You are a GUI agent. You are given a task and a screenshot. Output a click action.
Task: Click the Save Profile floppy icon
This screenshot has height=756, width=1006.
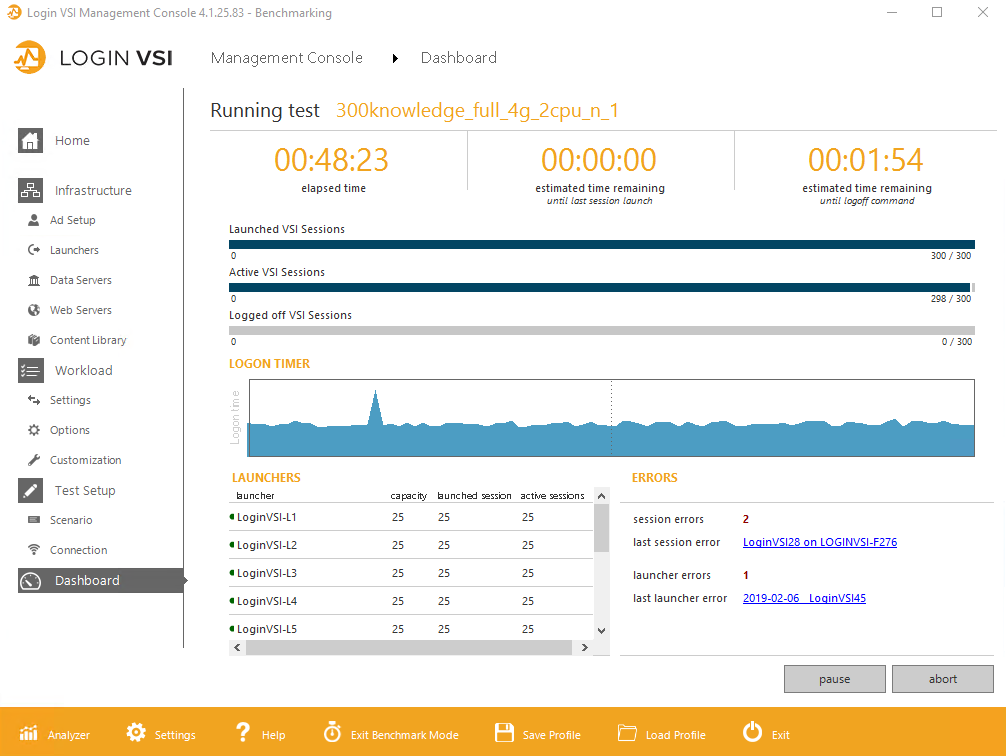tap(504, 732)
